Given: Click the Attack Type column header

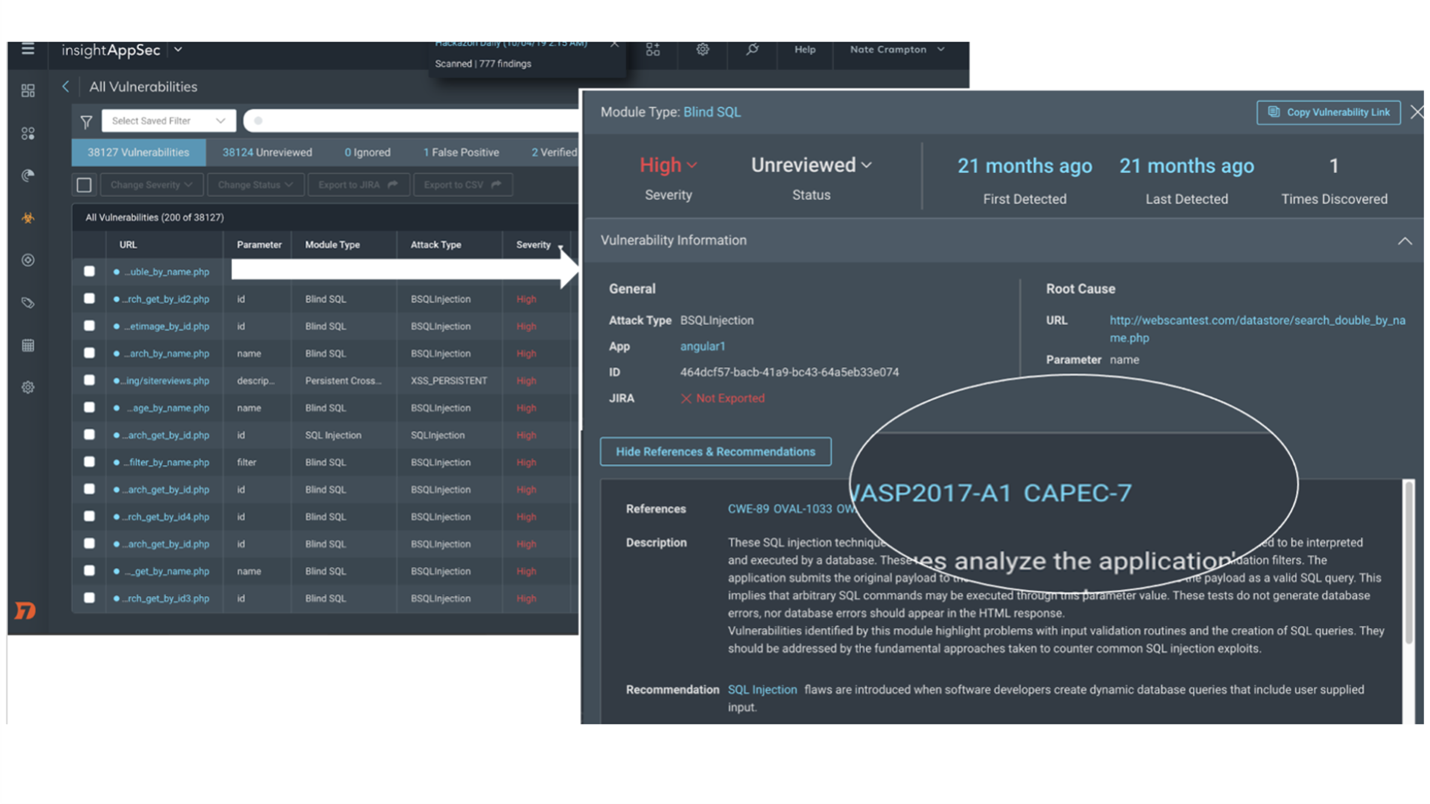Looking at the screenshot, I should pyautogui.click(x=436, y=245).
